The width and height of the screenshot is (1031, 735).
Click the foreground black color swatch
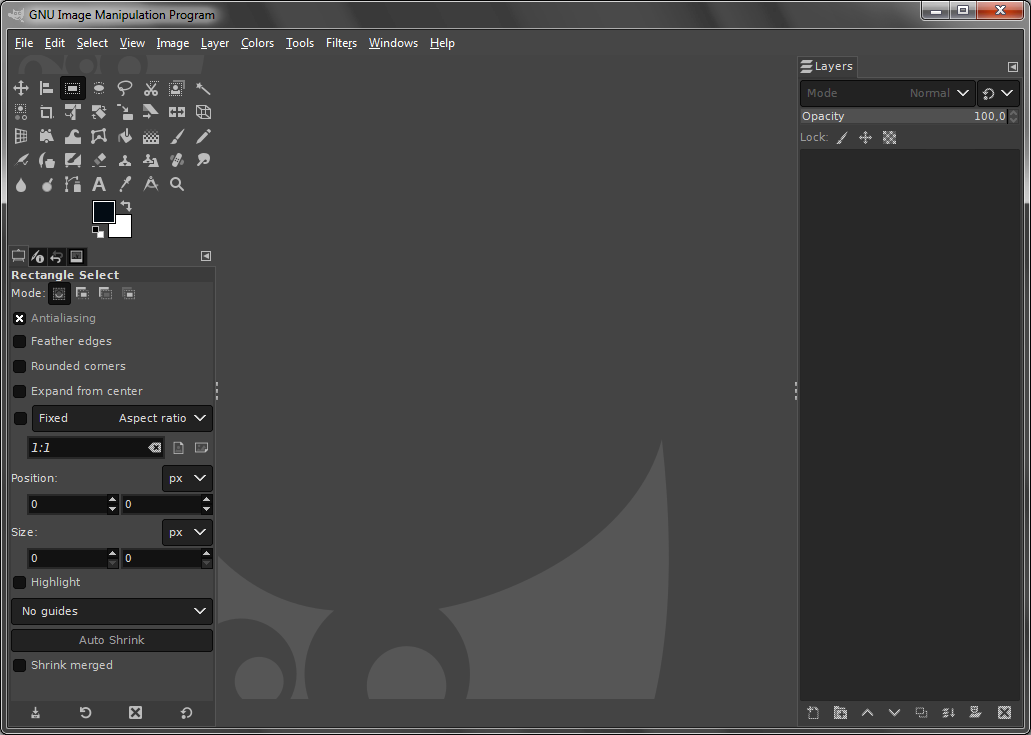[103, 211]
